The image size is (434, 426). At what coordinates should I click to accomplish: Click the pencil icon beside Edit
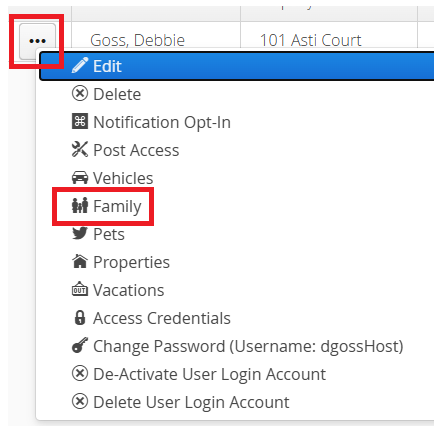(x=80, y=65)
